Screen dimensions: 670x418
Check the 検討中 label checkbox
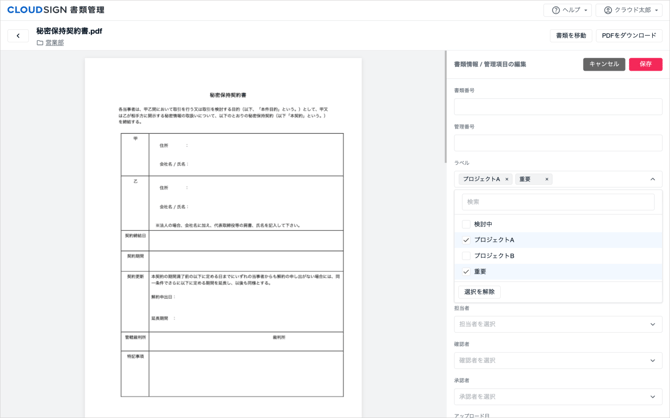(466, 224)
